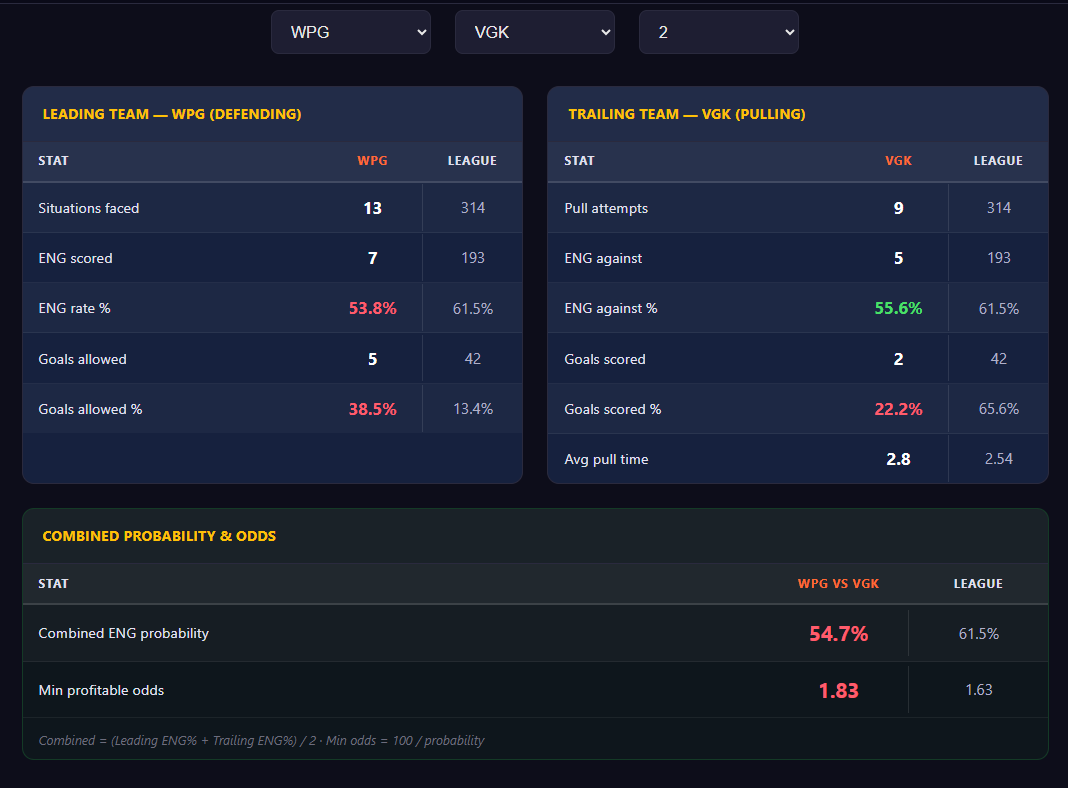
Task: Click the 'Goals allowed' row label
Action: tap(82, 359)
